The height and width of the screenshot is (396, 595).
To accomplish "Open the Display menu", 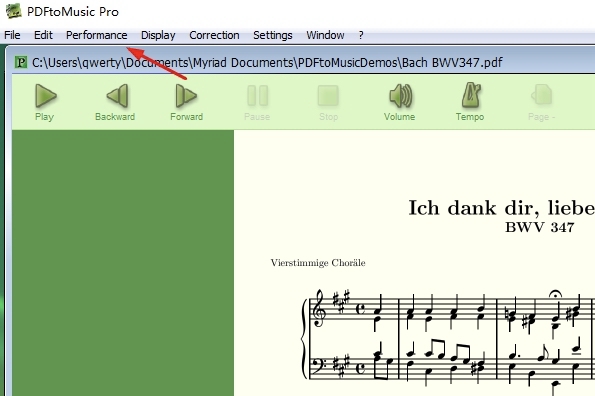I will pos(158,35).
